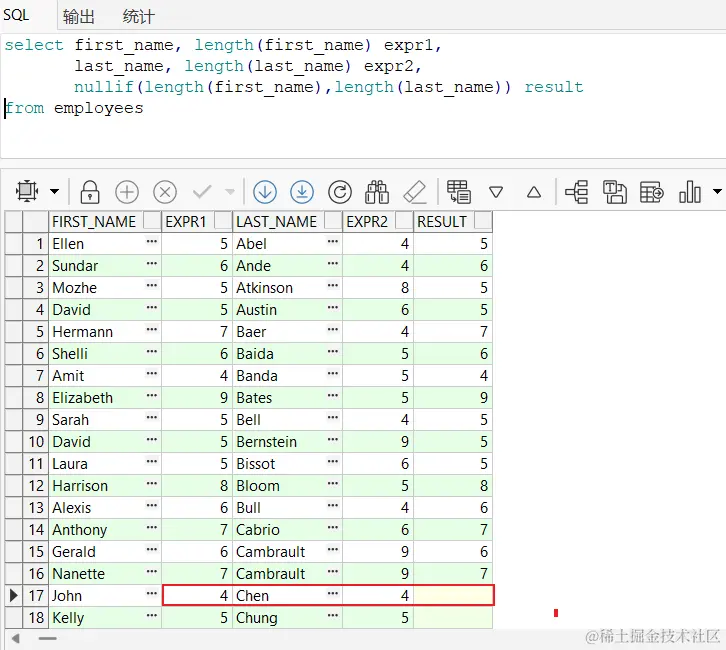The width and height of the screenshot is (726, 650).
Task: Click the insert record plus icon
Action: (127, 192)
